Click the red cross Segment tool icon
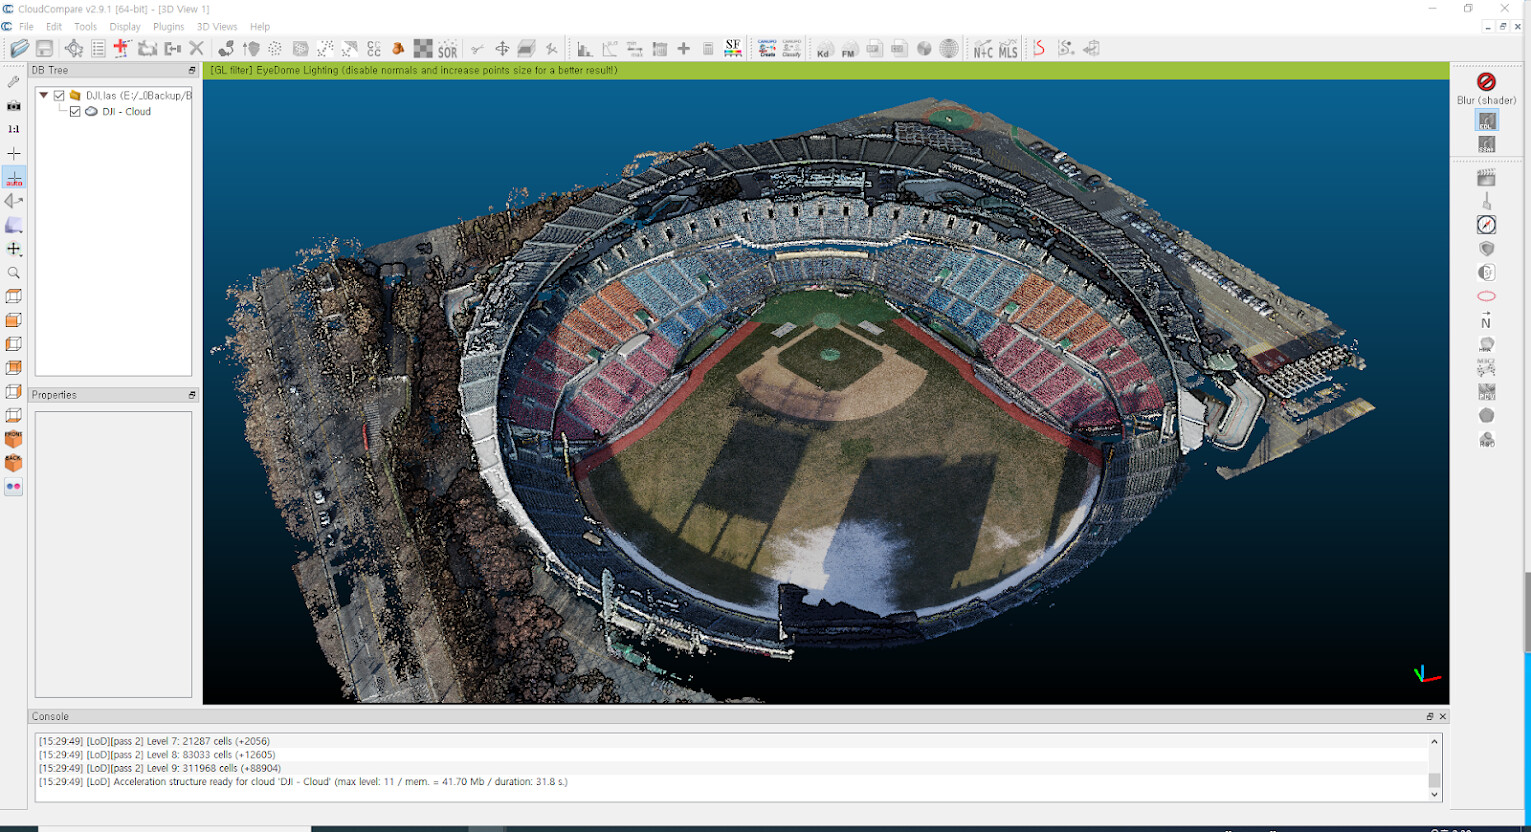 tap(122, 48)
